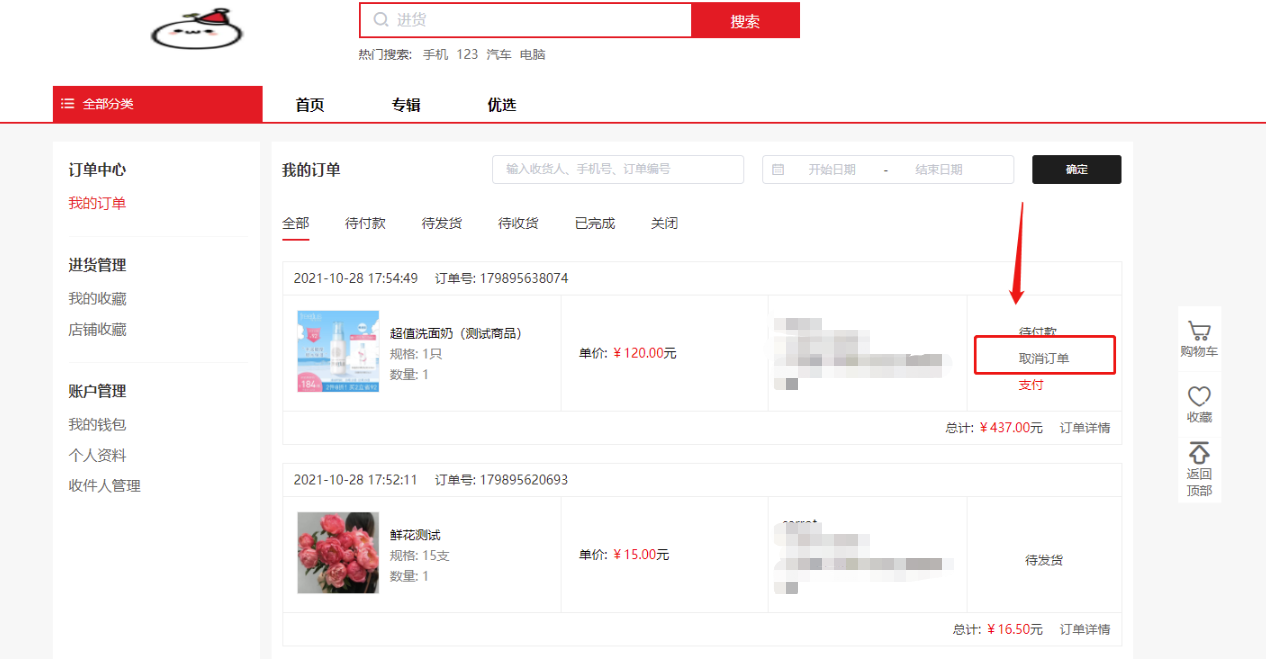Open 订单详情 for the flower order
The height and width of the screenshot is (662, 1266).
tap(1084, 629)
